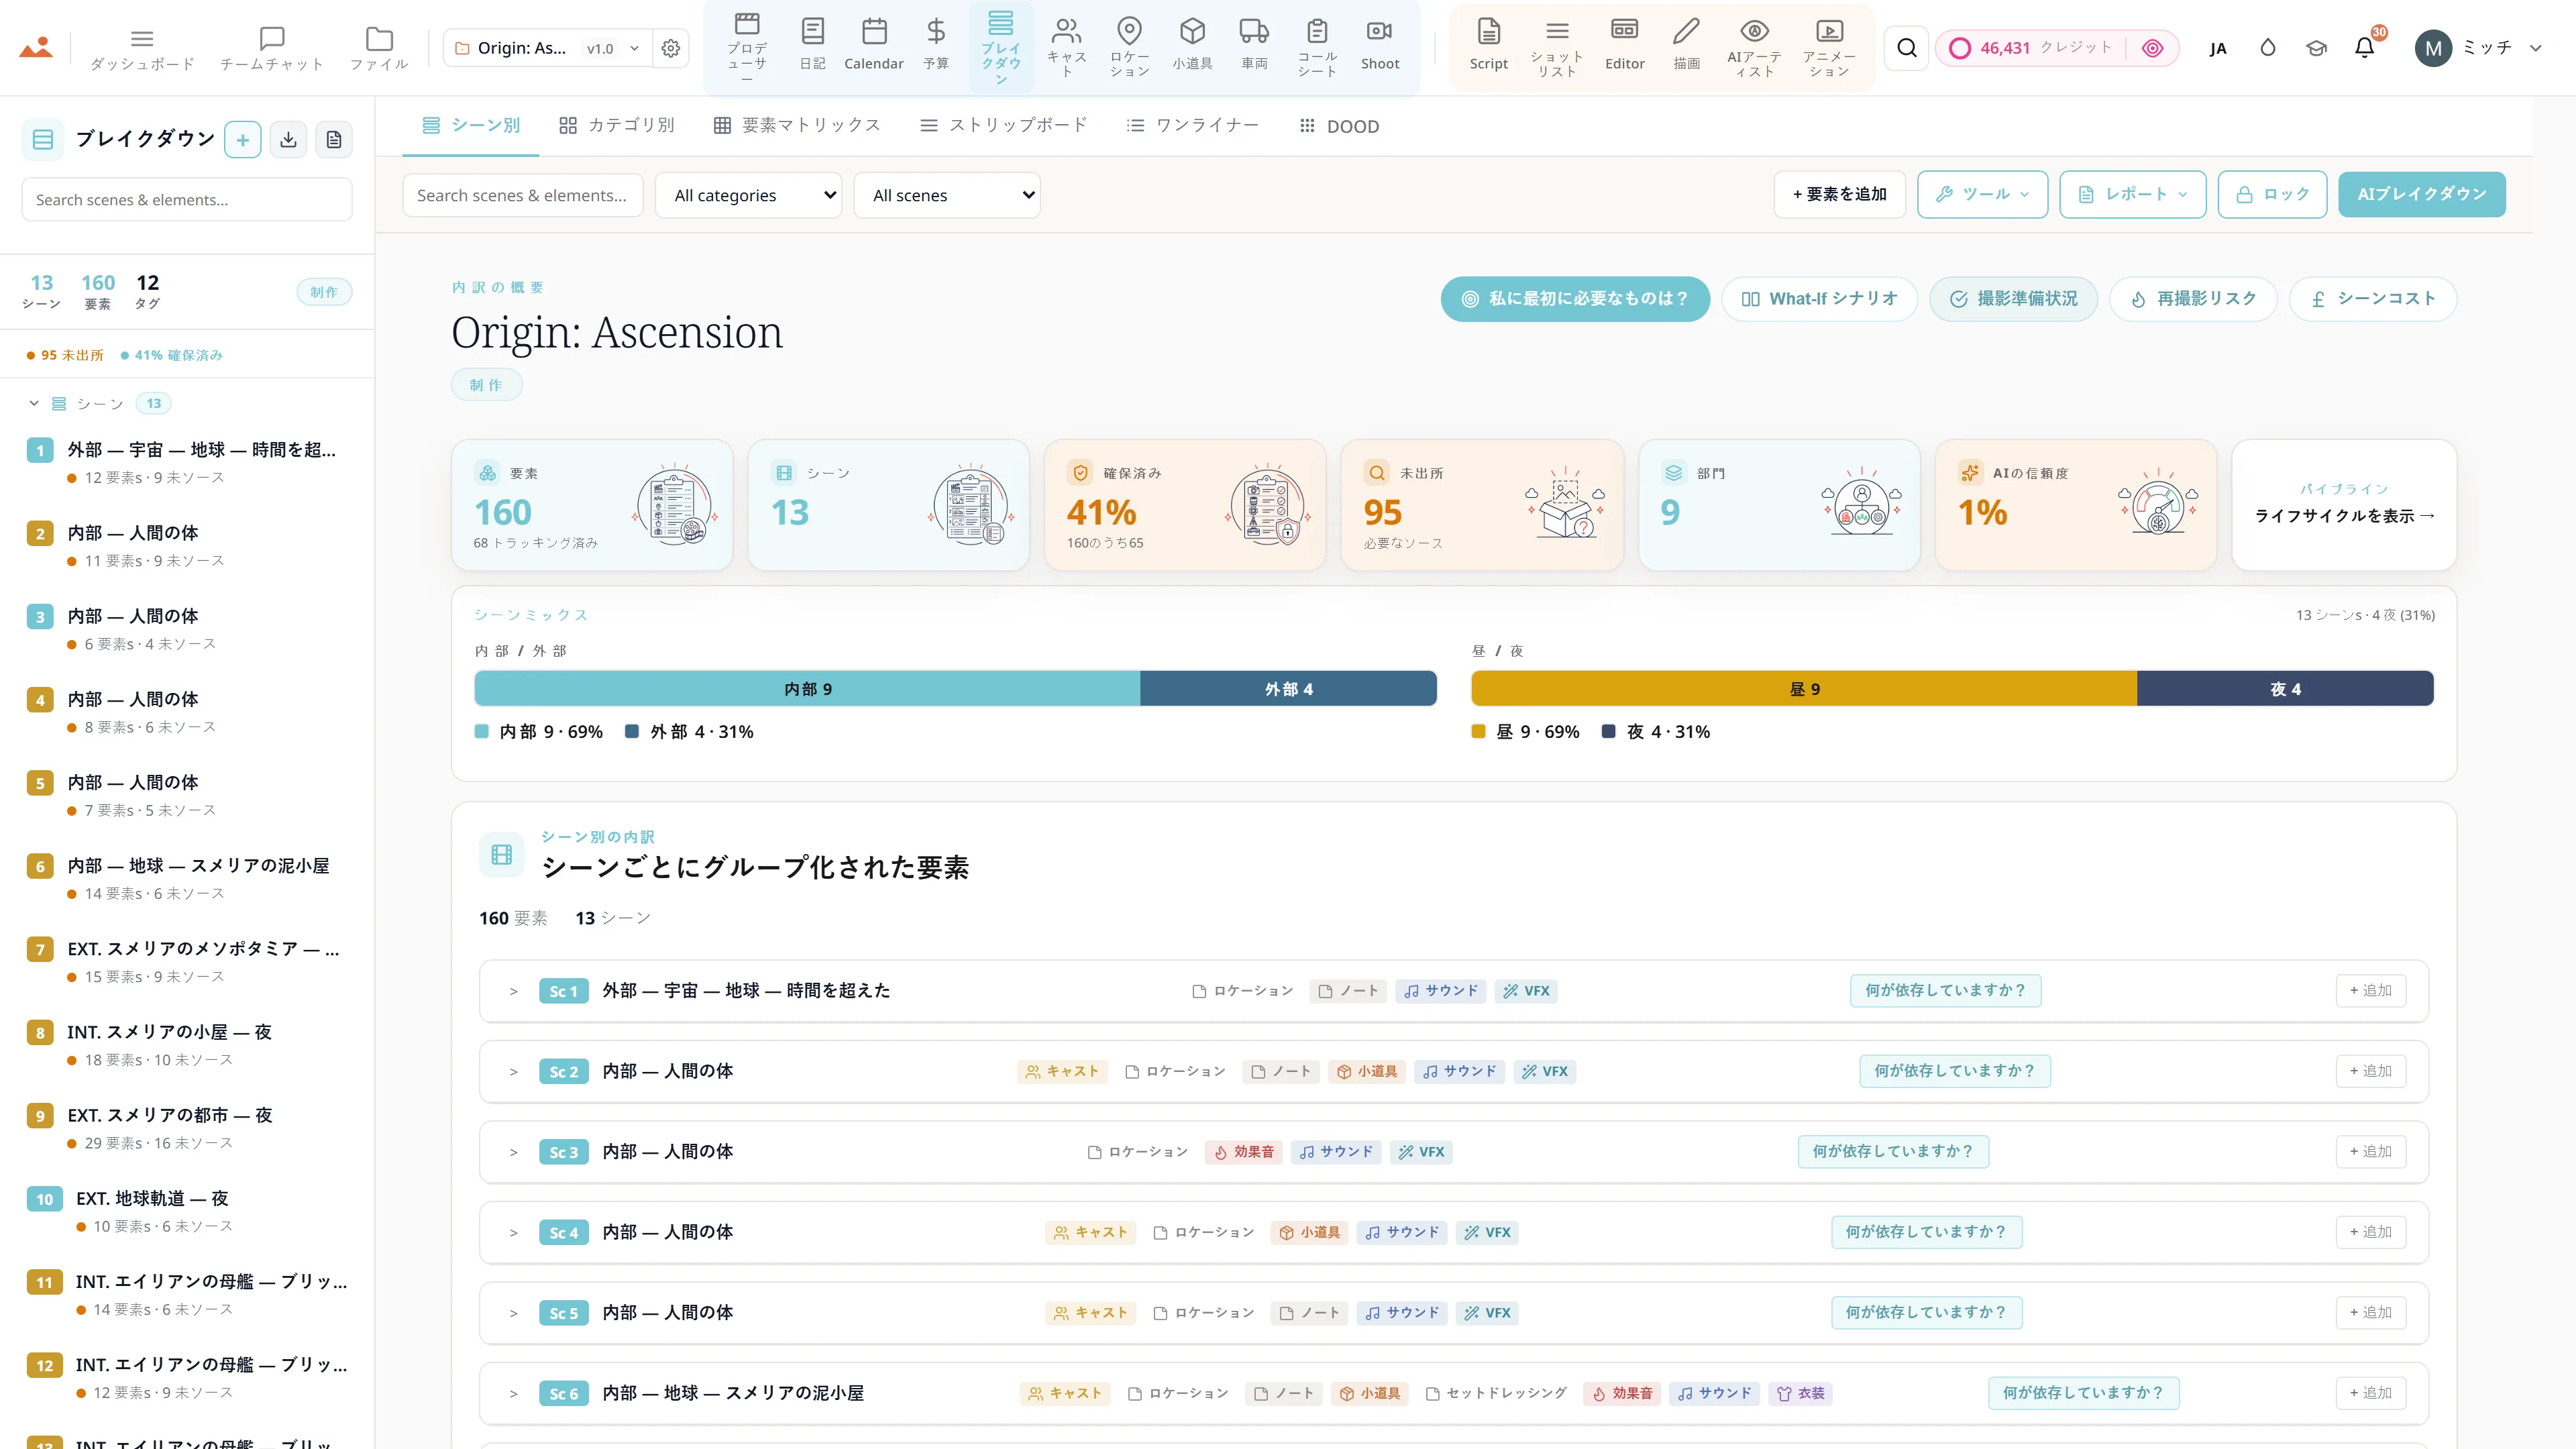2576x1449 pixels.
Task: Click main Search scenes & elements field
Action: coord(523,195)
